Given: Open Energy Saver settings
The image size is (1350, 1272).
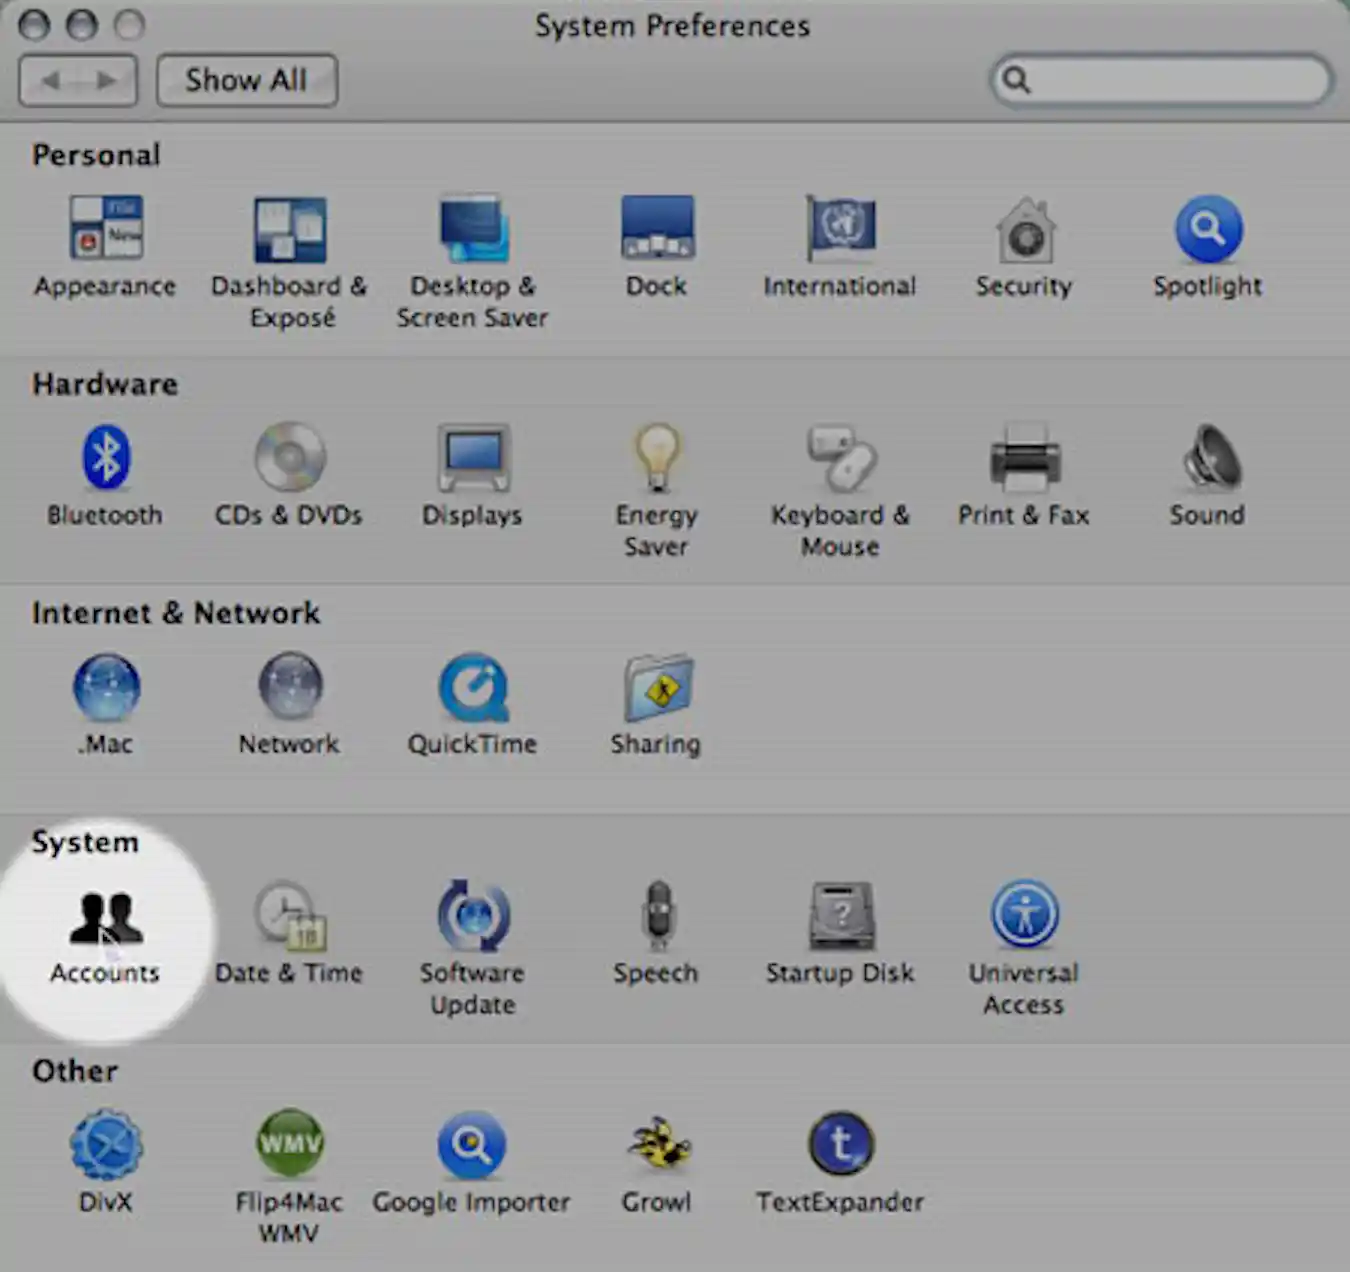Looking at the screenshot, I should click(656, 460).
